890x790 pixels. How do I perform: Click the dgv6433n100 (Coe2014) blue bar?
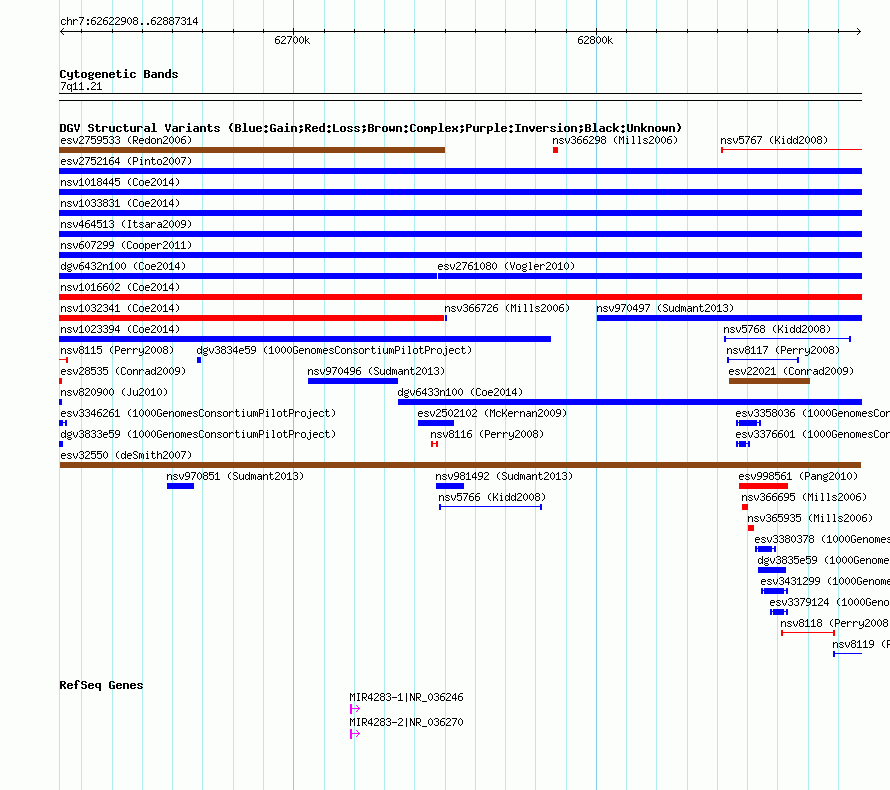[629, 402]
